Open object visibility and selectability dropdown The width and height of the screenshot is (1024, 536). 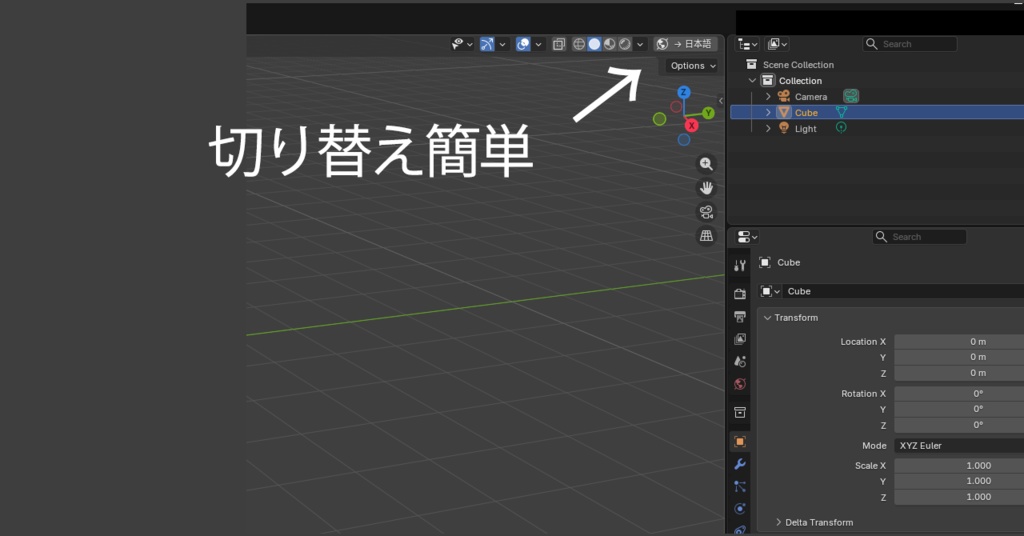pyautogui.click(x=462, y=44)
